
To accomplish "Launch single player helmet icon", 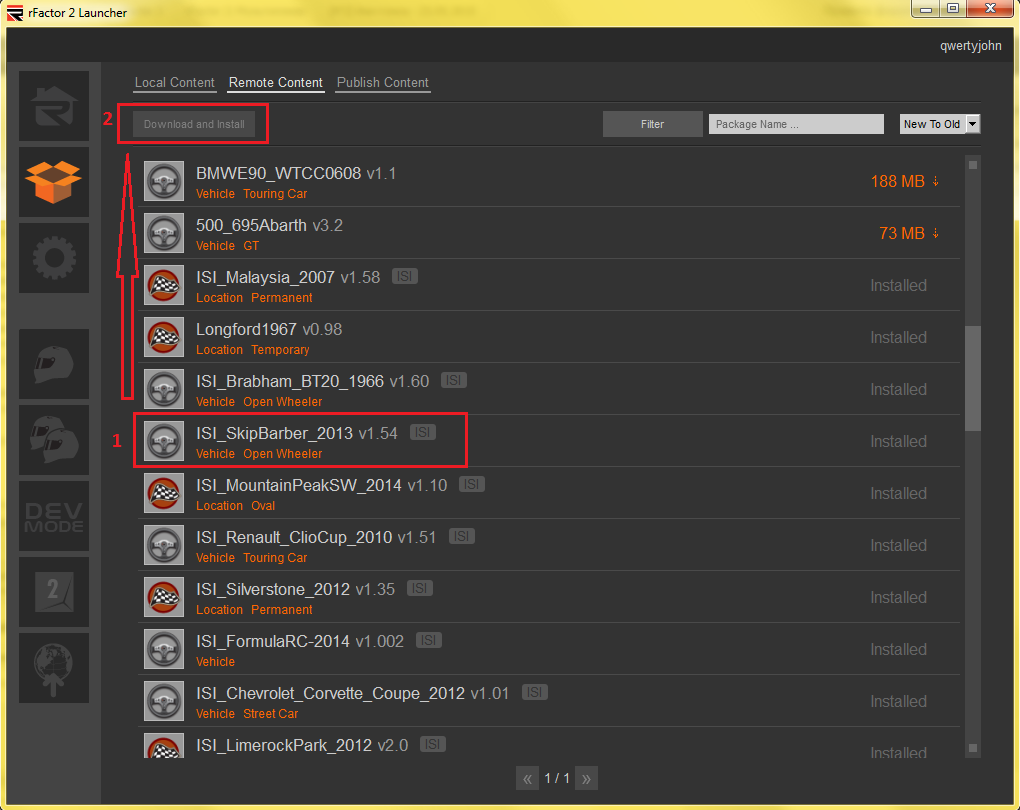I will point(54,364).
